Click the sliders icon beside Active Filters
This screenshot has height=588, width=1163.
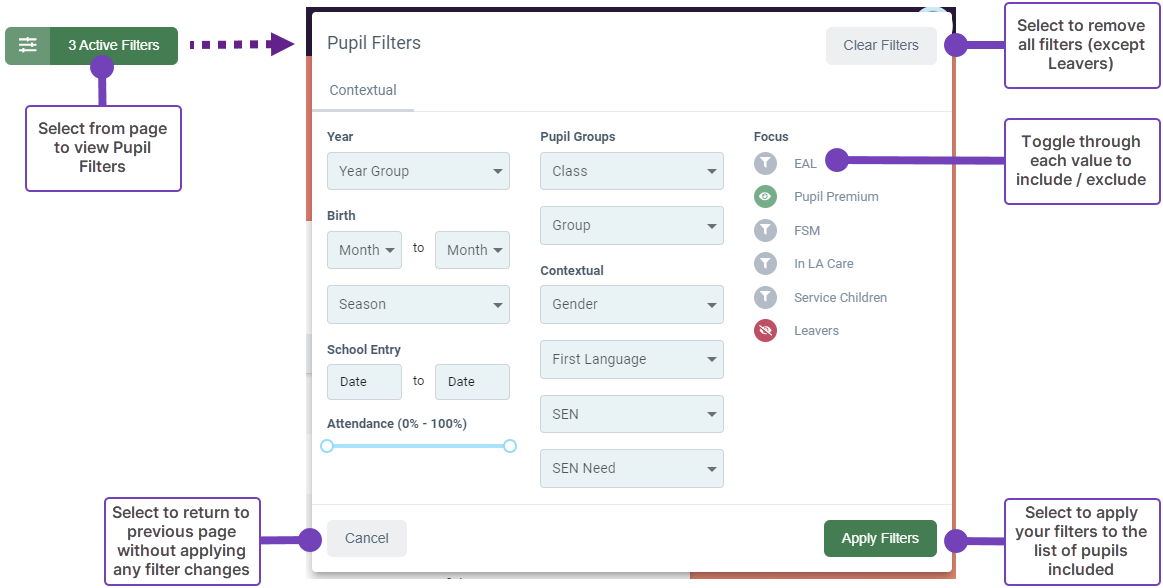point(27,45)
